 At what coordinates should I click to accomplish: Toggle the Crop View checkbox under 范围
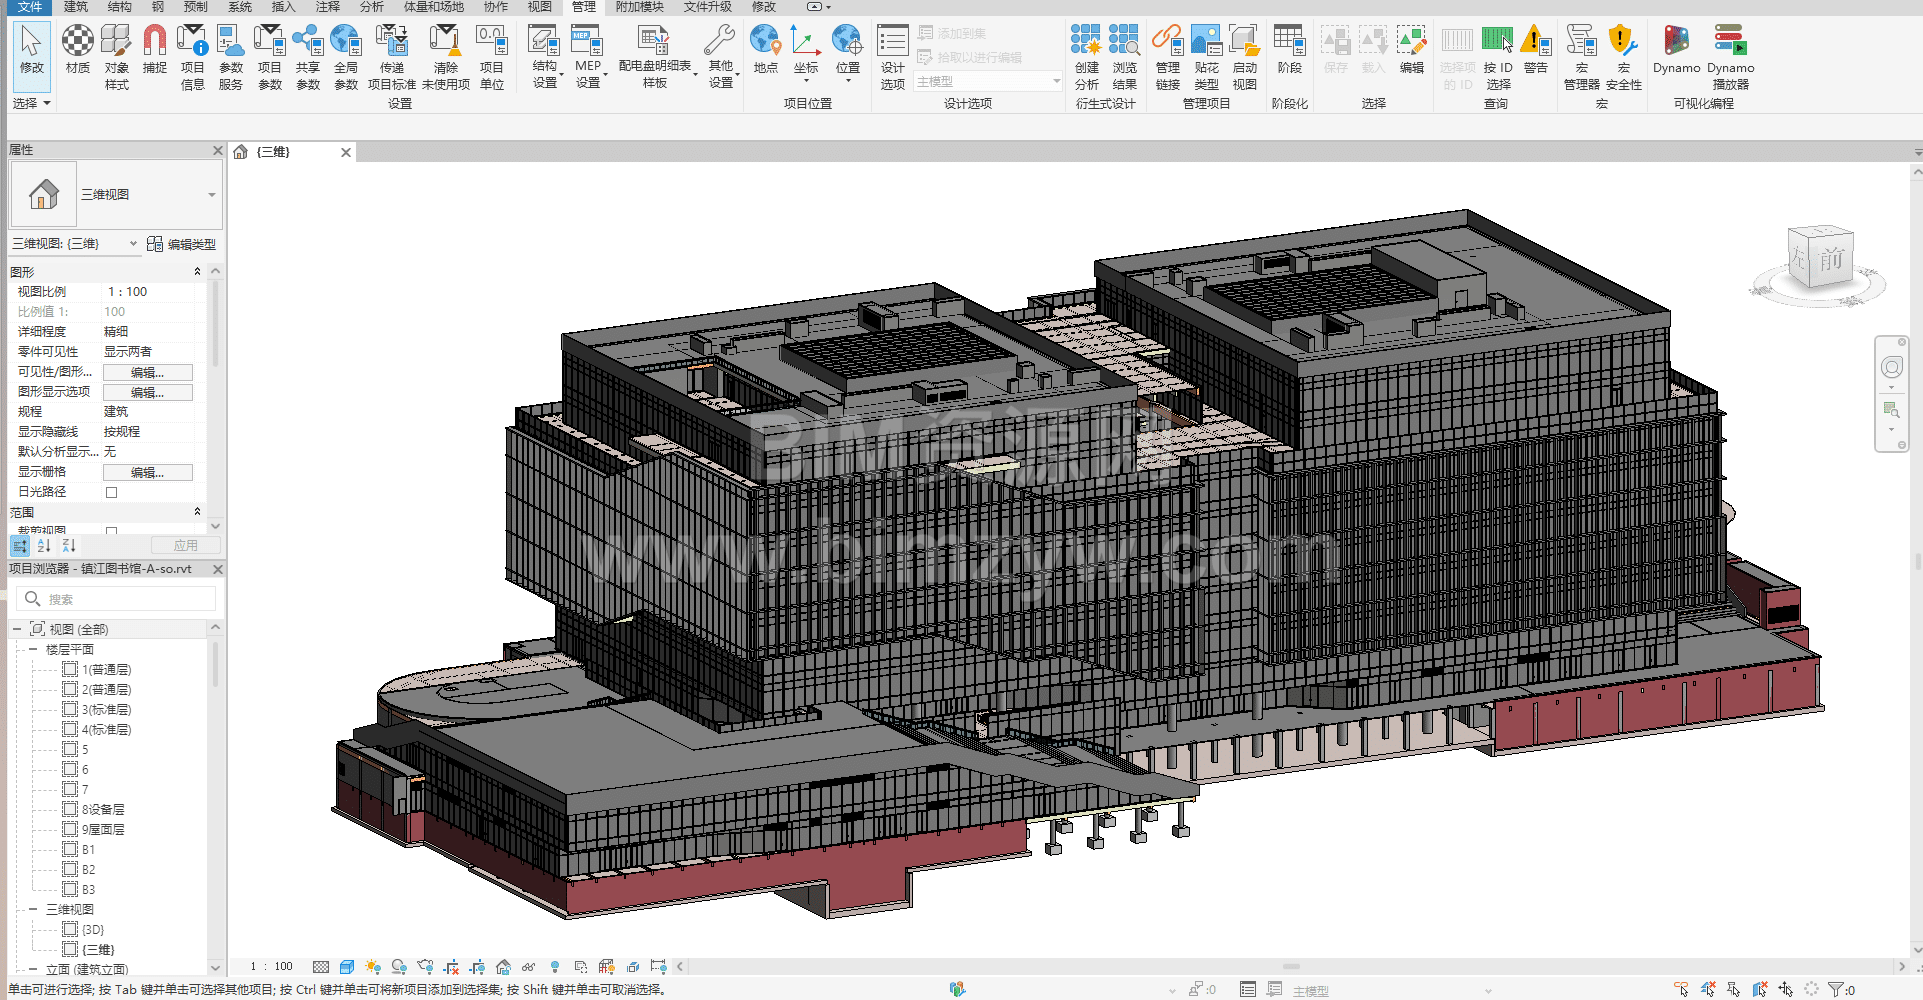tap(112, 531)
